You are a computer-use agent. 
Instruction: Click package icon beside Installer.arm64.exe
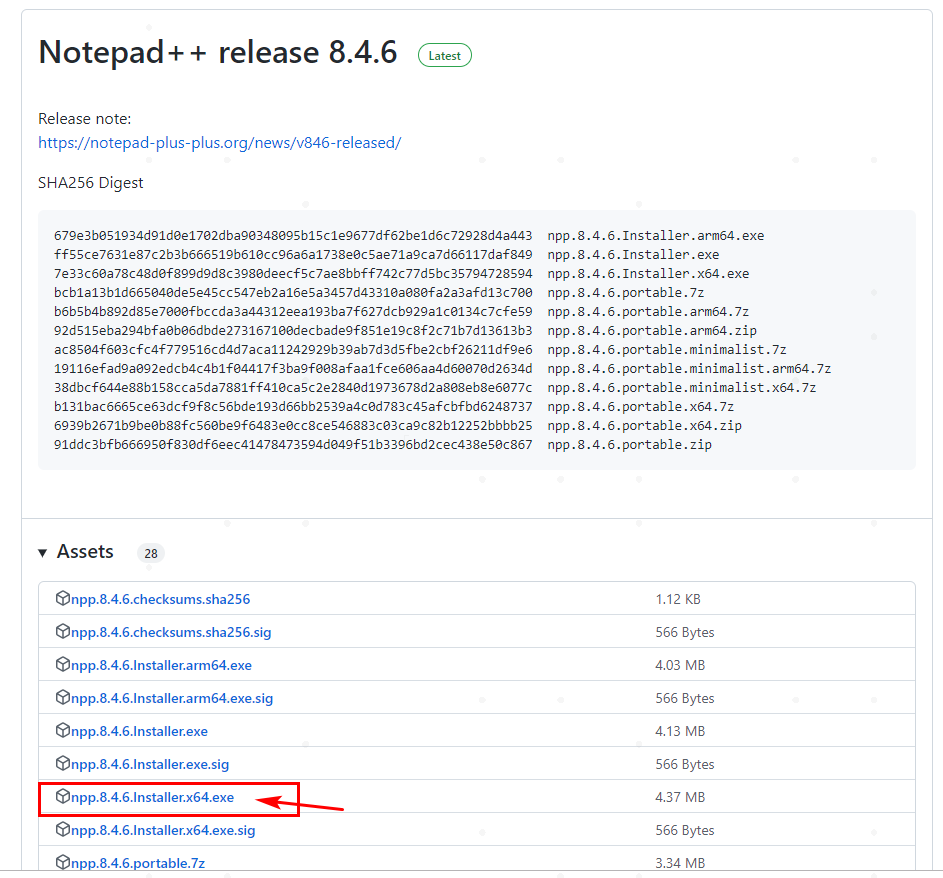(63, 665)
